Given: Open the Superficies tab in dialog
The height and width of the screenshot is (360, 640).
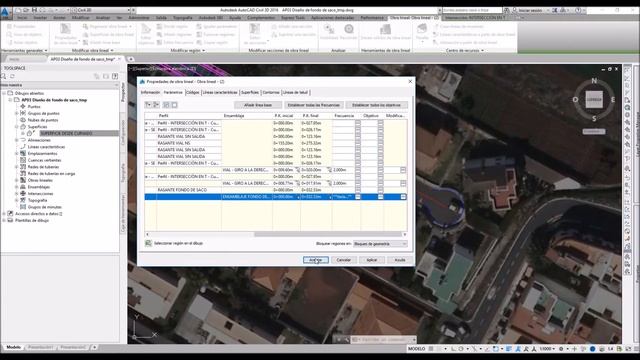Looking at the screenshot, I should [x=250, y=93].
